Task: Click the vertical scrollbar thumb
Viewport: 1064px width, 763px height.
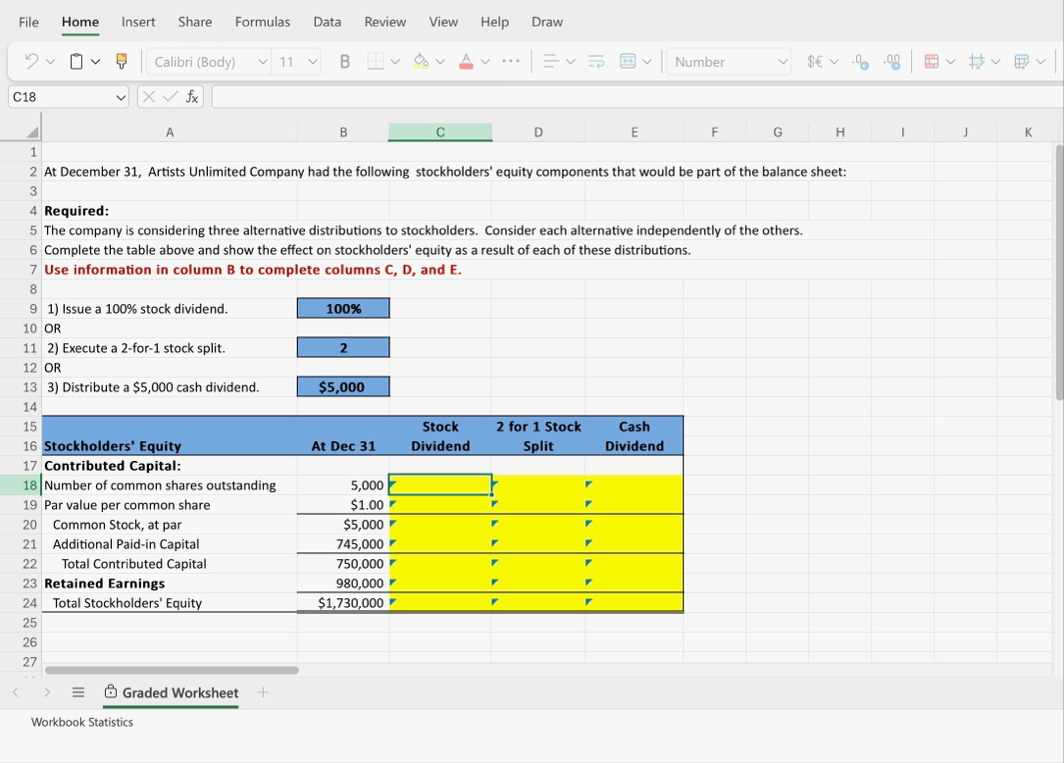Action: [x=1059, y=272]
